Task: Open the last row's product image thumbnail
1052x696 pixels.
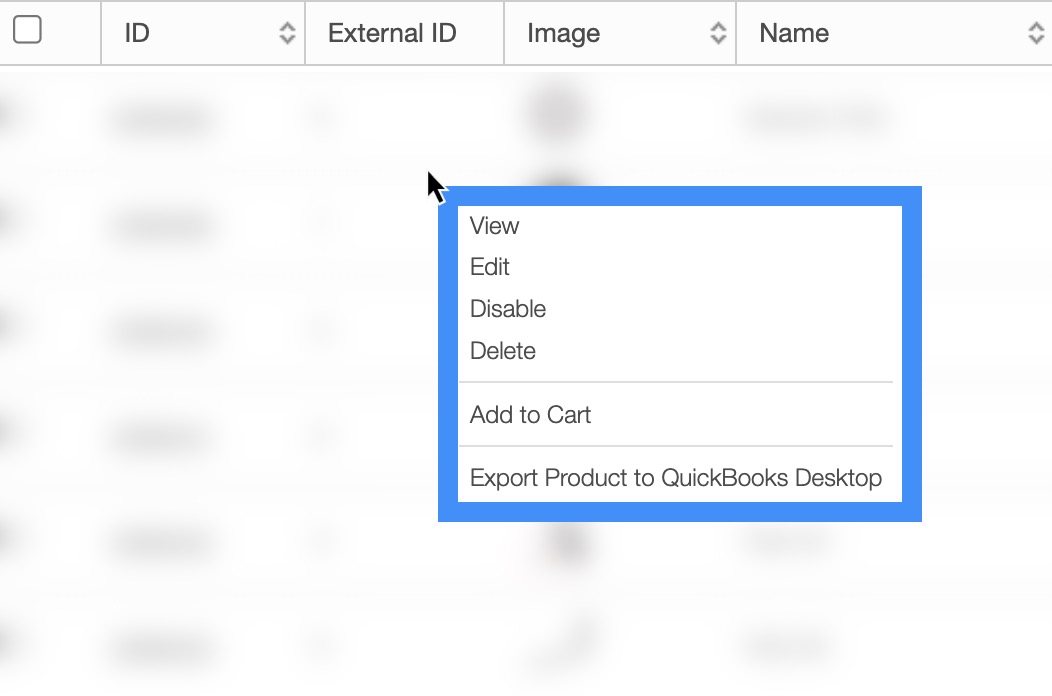Action: 562,647
